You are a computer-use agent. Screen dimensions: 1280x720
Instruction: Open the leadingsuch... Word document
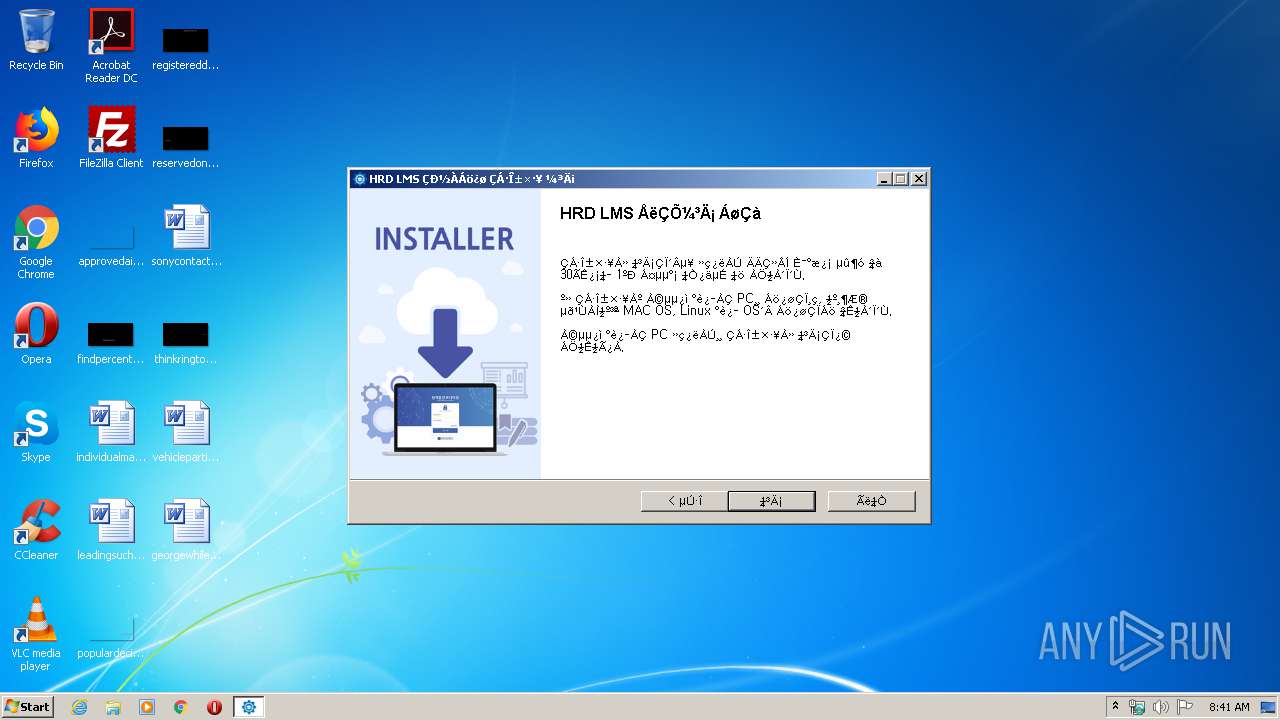point(111,531)
